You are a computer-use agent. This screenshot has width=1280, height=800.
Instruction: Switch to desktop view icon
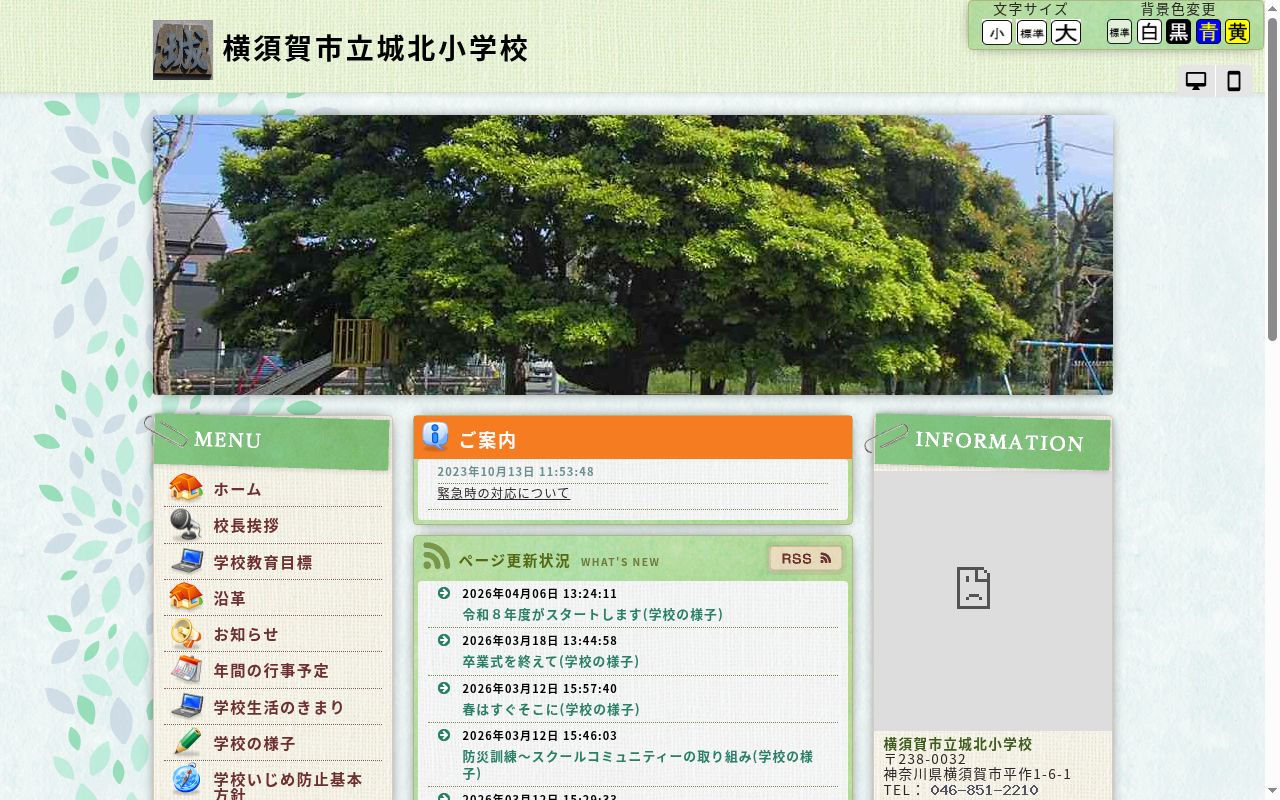[x=1196, y=81]
